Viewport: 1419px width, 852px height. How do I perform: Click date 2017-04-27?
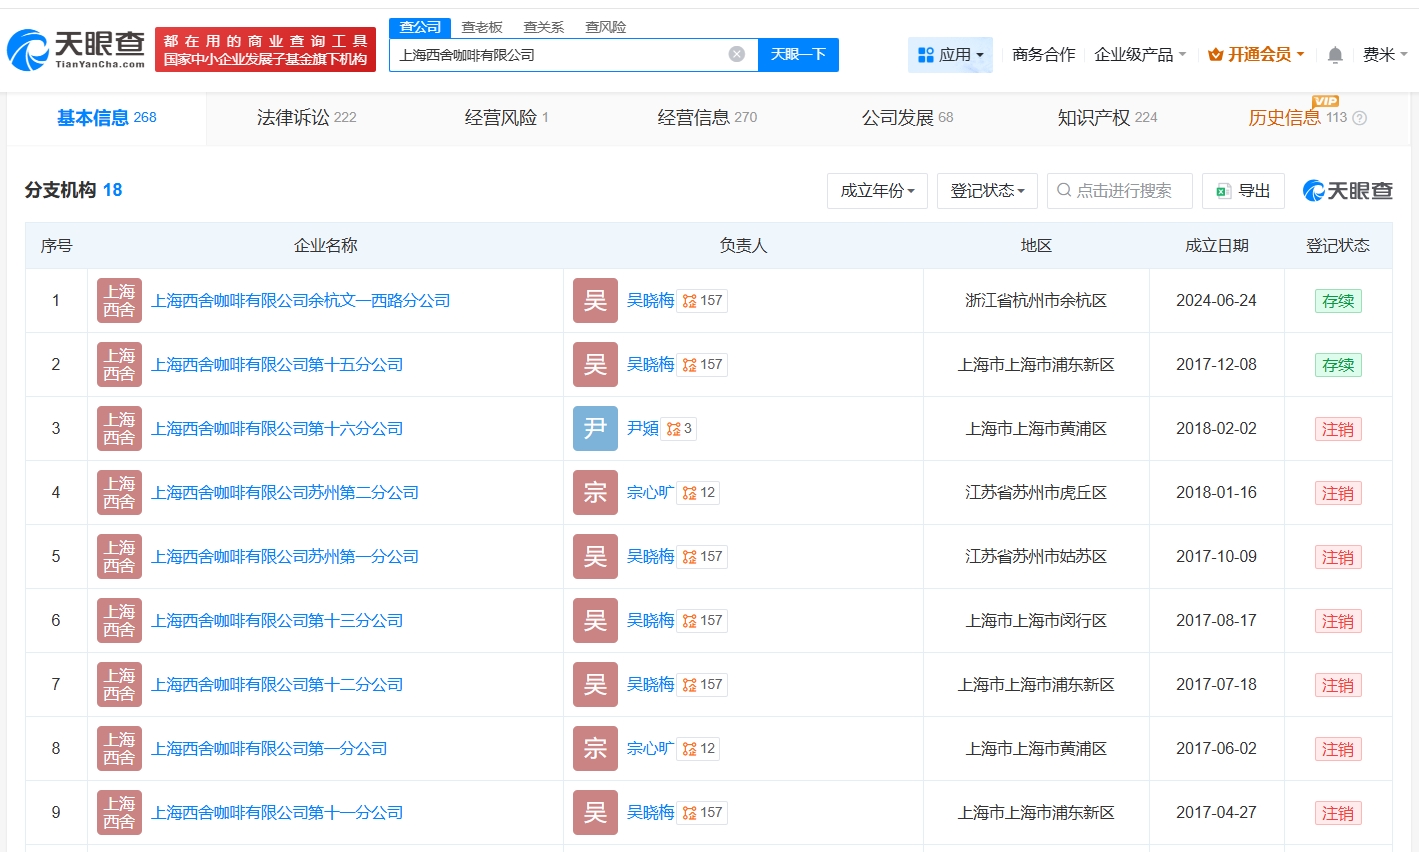1216,813
